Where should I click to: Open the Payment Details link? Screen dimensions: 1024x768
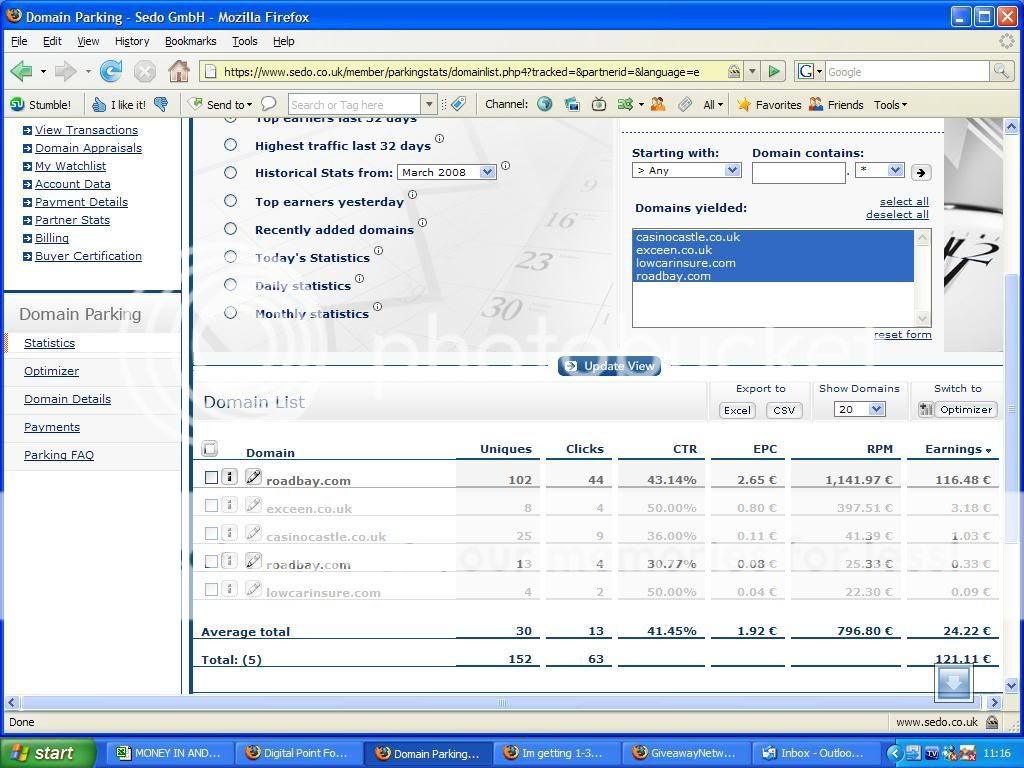pyautogui.click(x=81, y=202)
